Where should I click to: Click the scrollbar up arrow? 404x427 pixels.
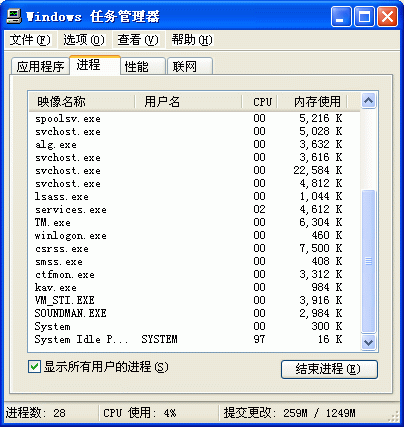click(x=368, y=100)
